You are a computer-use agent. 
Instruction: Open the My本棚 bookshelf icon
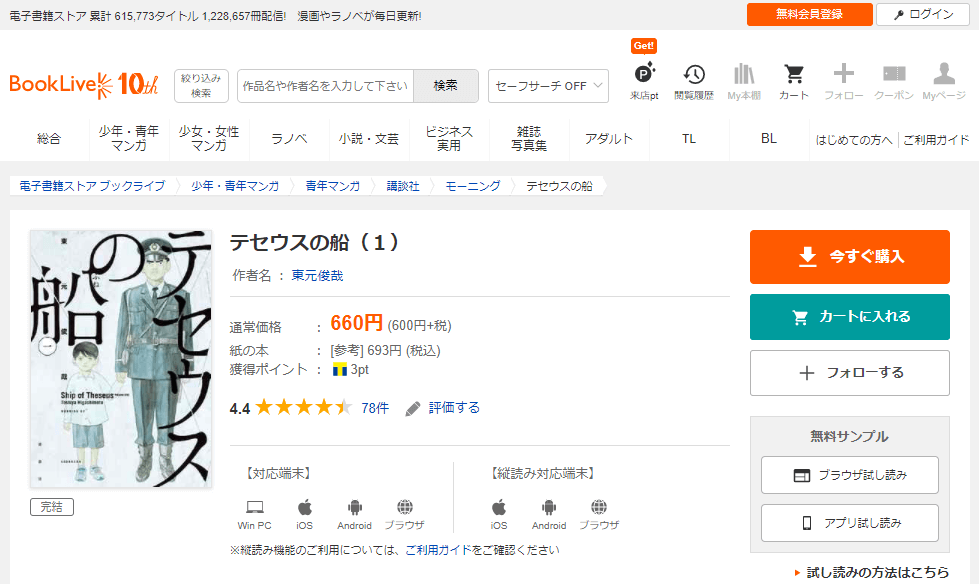(x=744, y=74)
